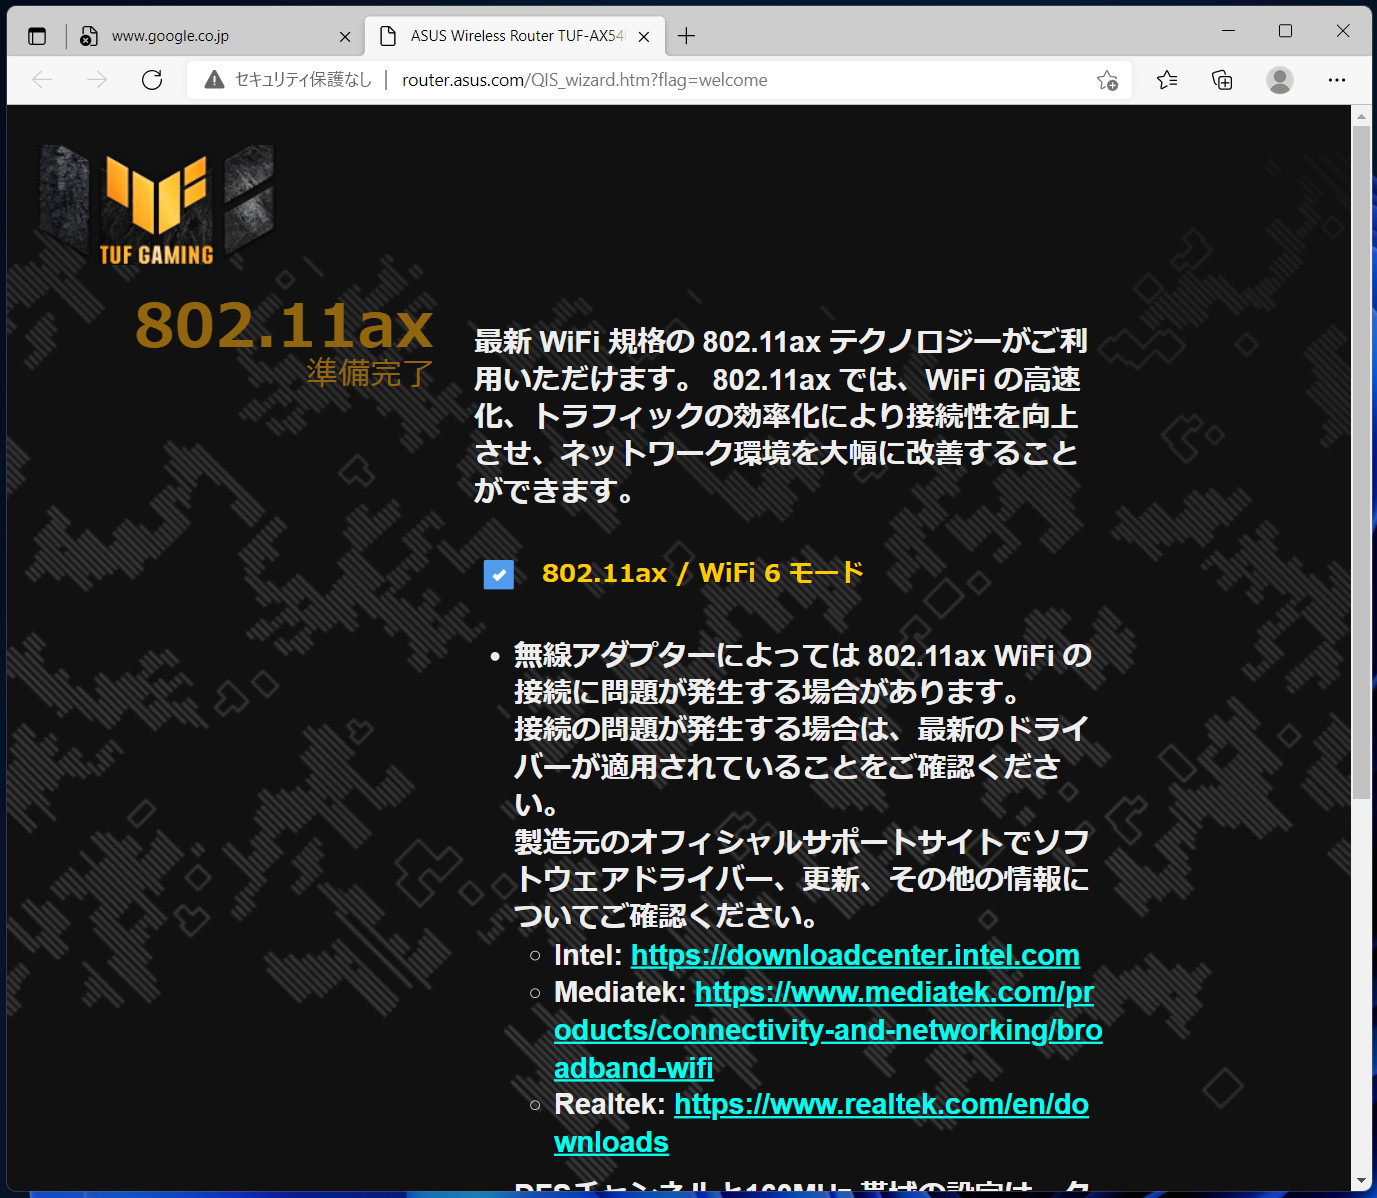
Task: Open the Mediatek broadband-wifi link
Action: [x=828, y=1030]
